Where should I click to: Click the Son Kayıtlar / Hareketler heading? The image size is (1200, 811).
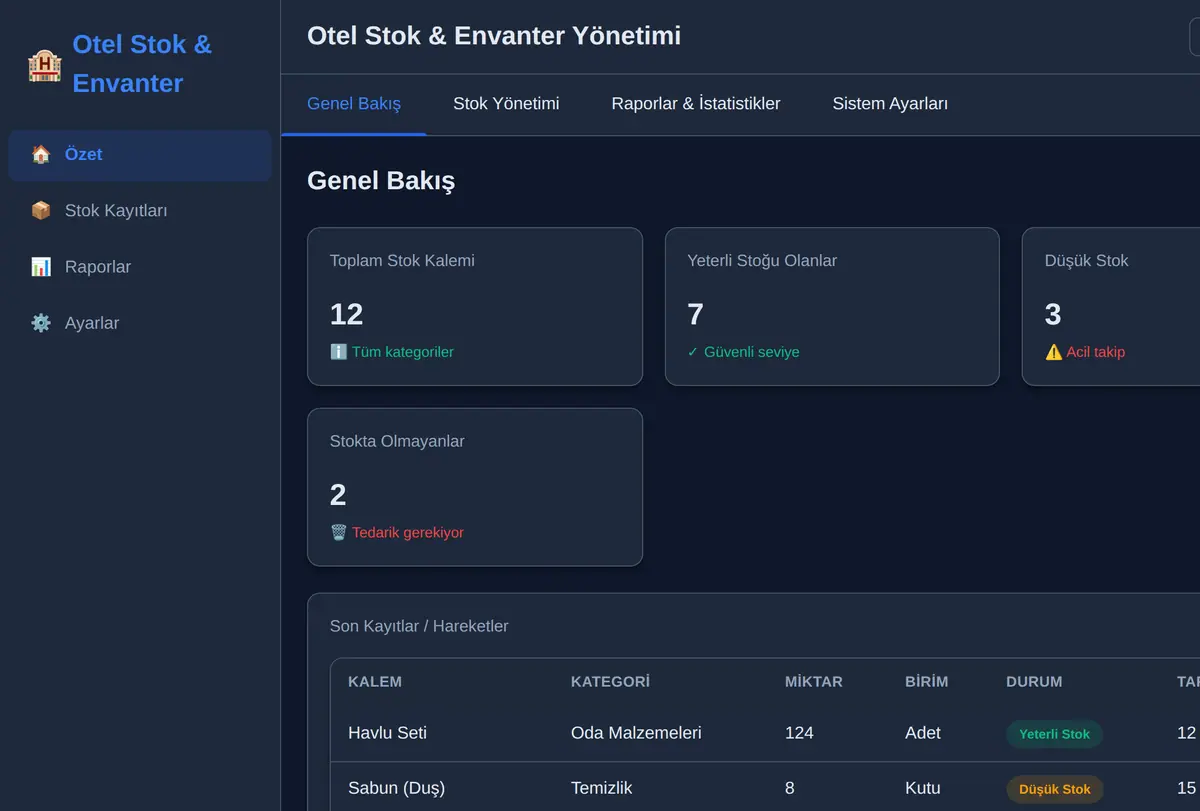click(x=419, y=626)
